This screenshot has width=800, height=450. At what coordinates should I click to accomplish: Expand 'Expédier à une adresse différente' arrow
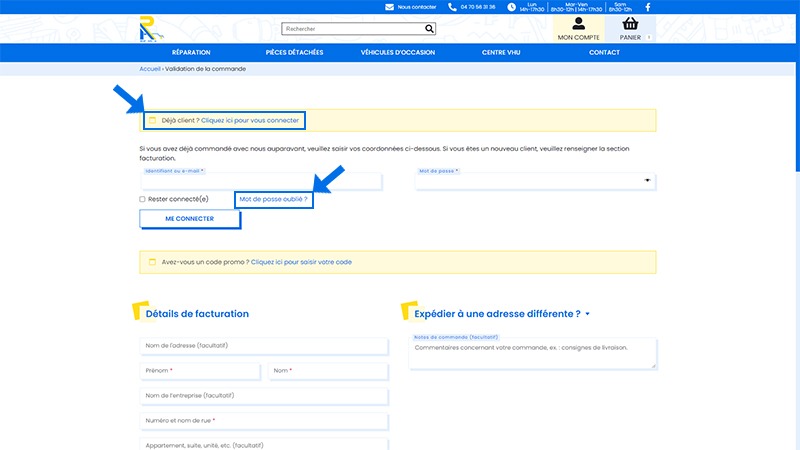pos(588,314)
